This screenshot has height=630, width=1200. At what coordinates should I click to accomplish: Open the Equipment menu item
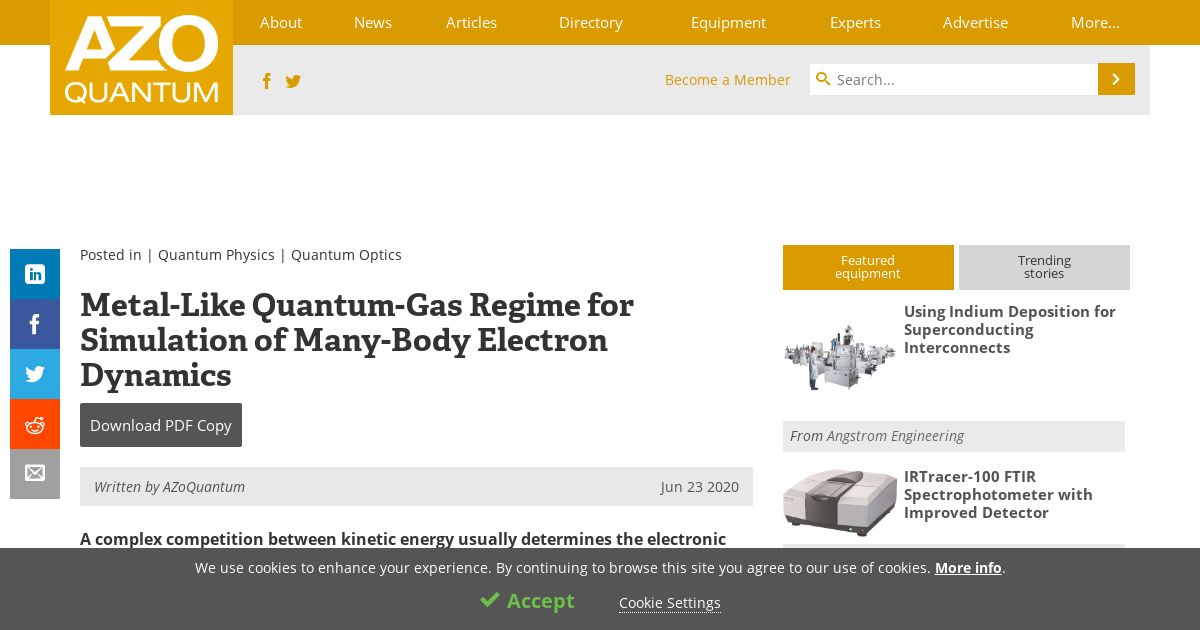coord(728,22)
